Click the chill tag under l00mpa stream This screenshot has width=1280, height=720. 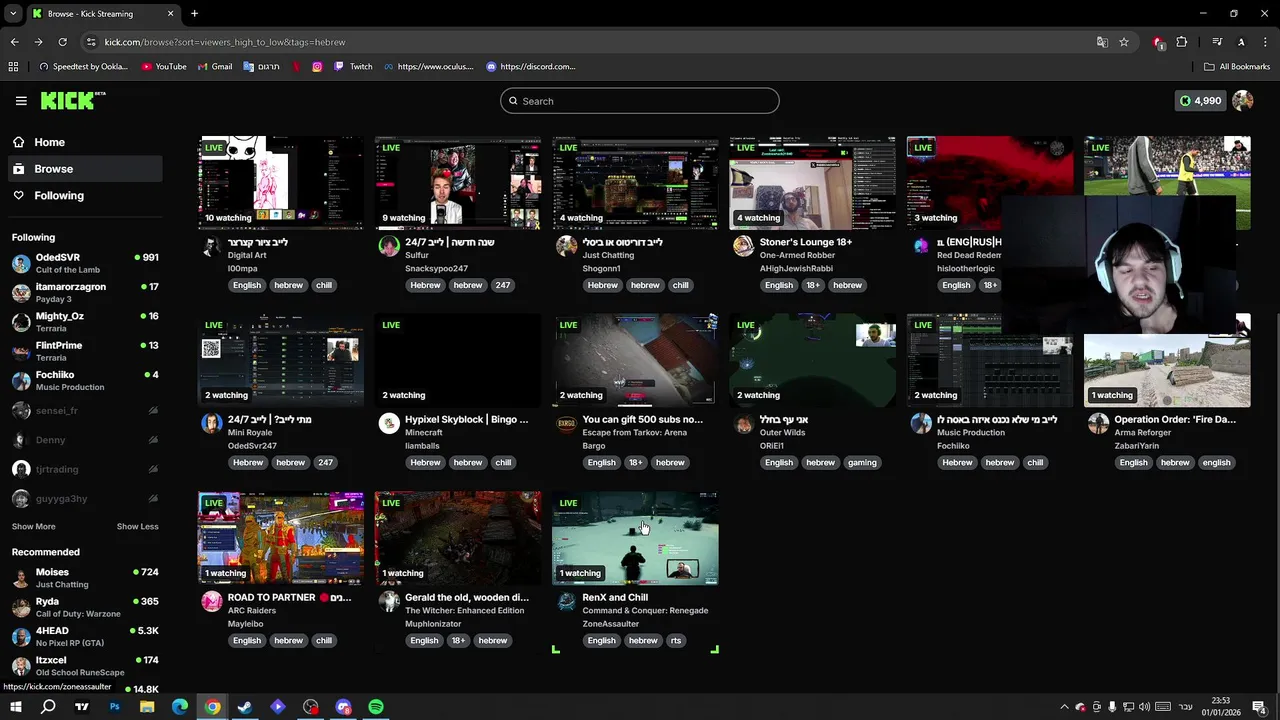(x=324, y=286)
